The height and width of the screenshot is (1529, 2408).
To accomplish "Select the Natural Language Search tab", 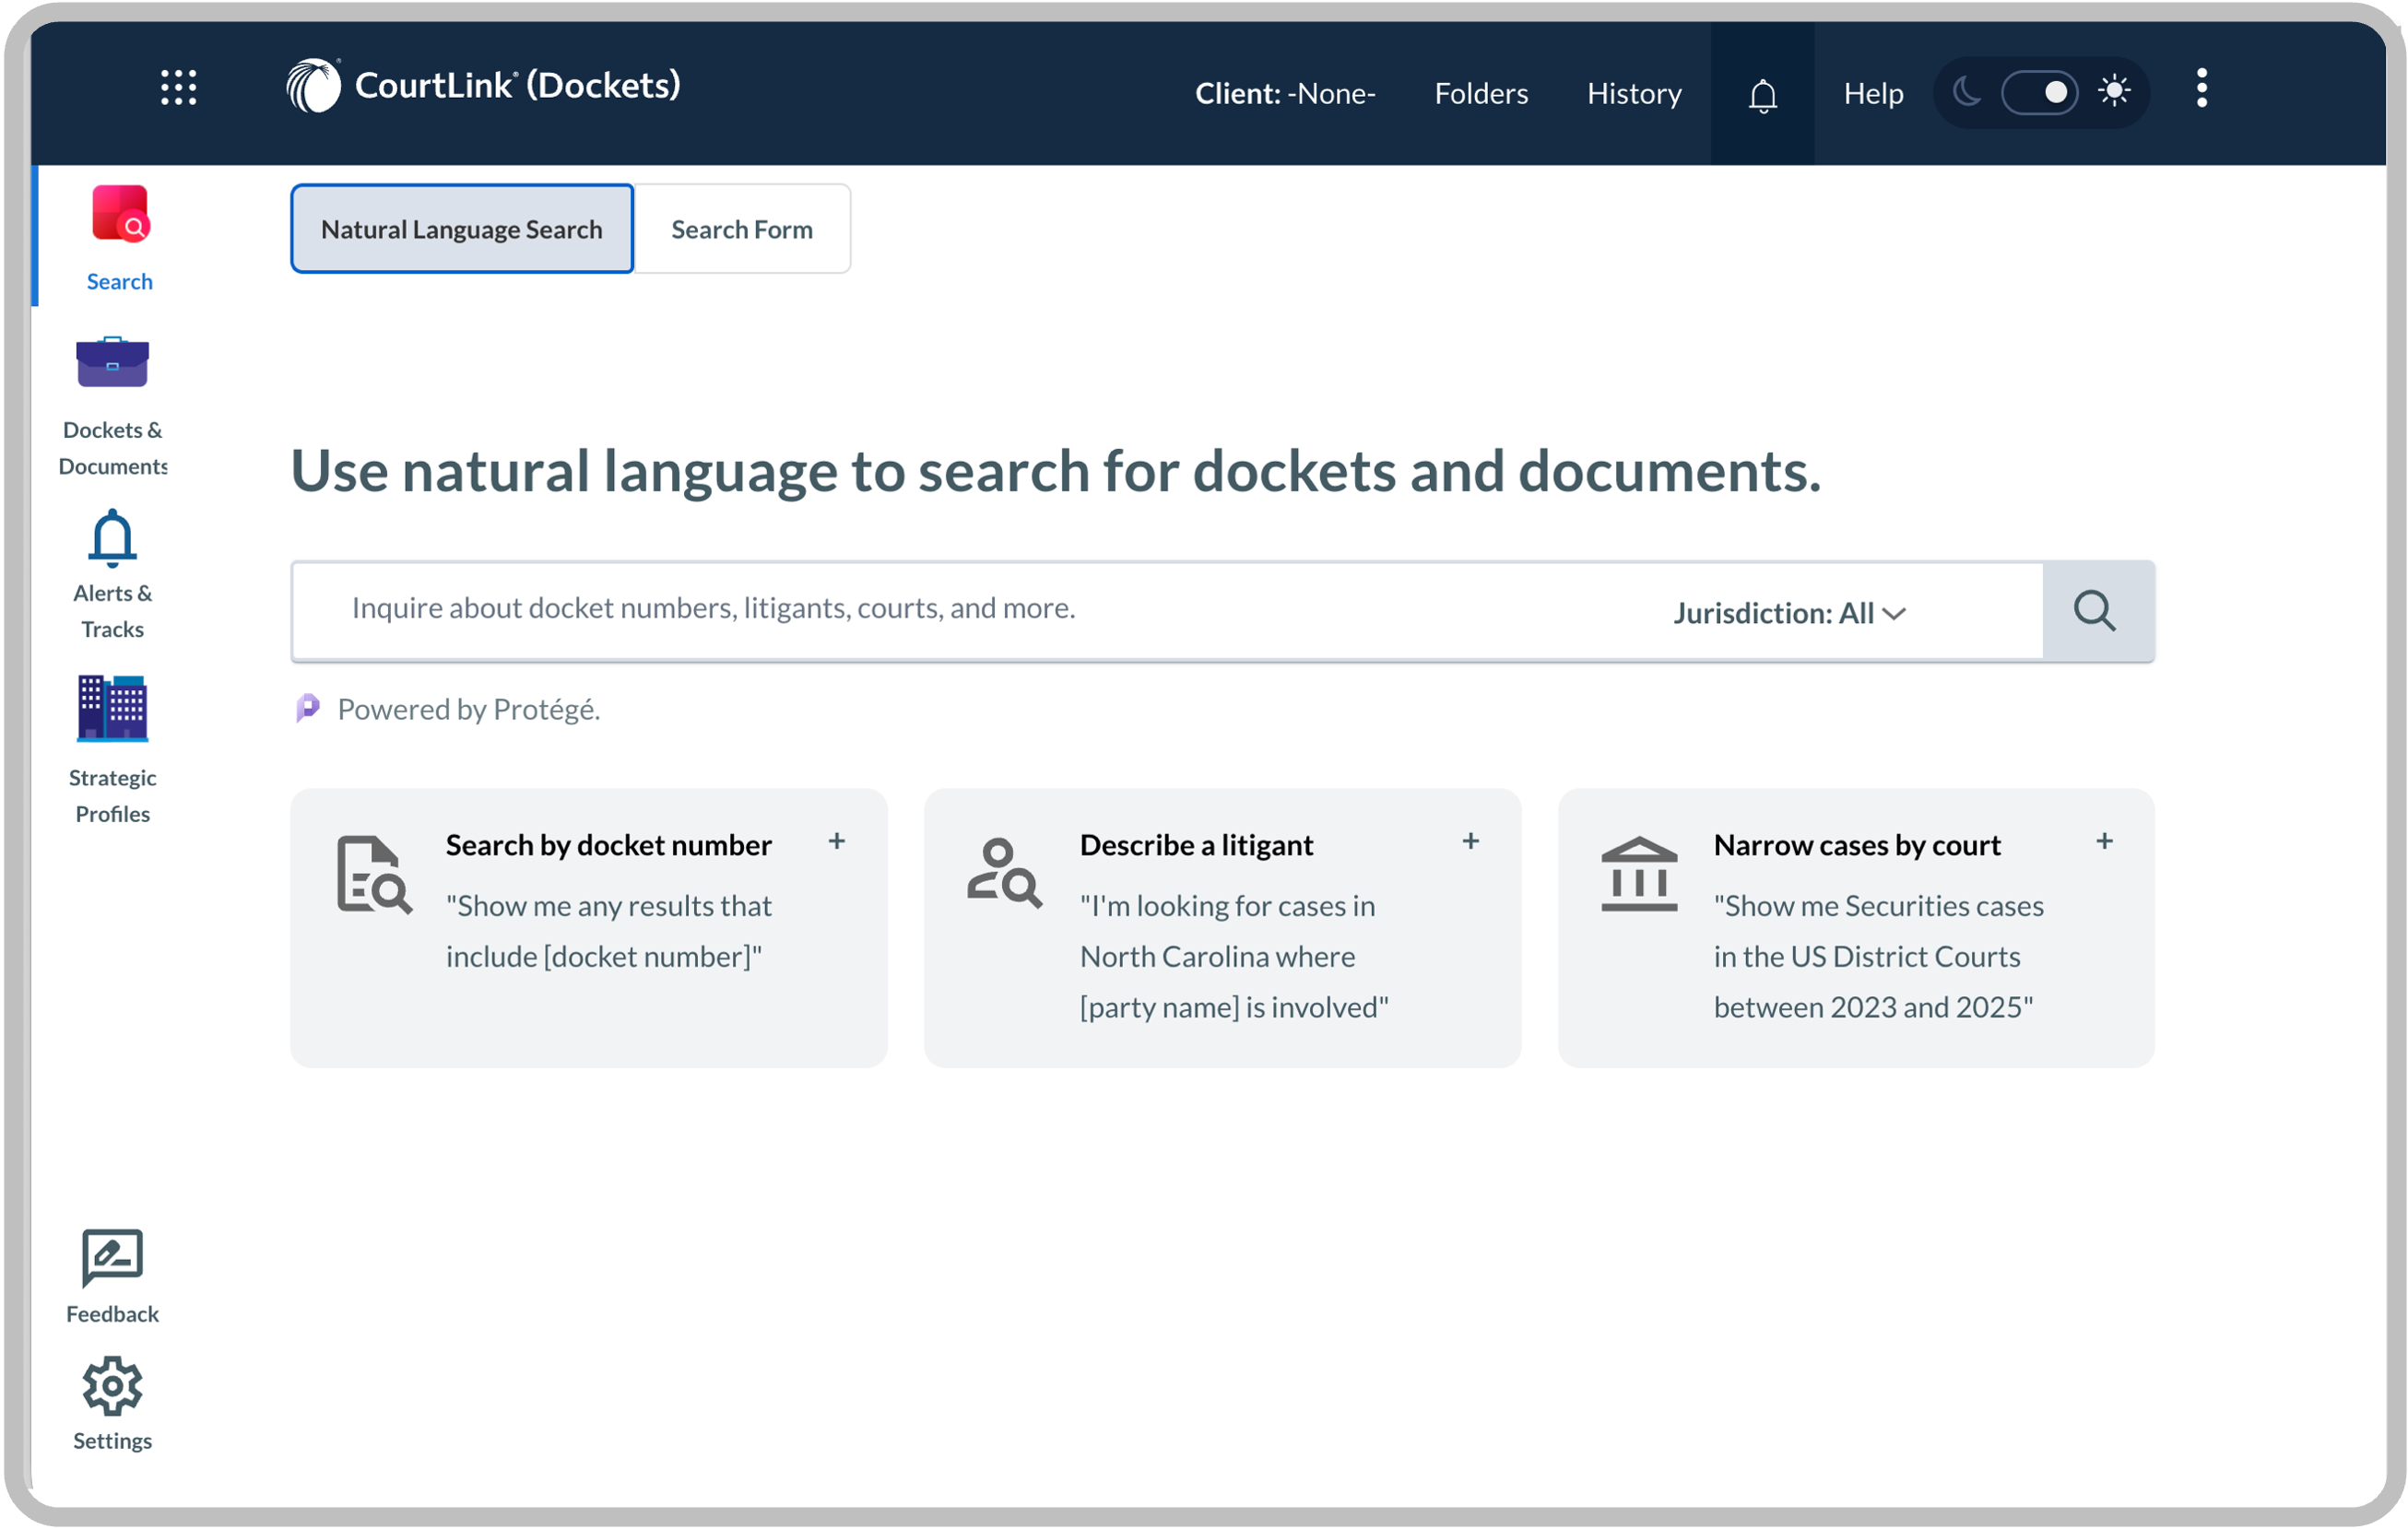I will point(461,229).
